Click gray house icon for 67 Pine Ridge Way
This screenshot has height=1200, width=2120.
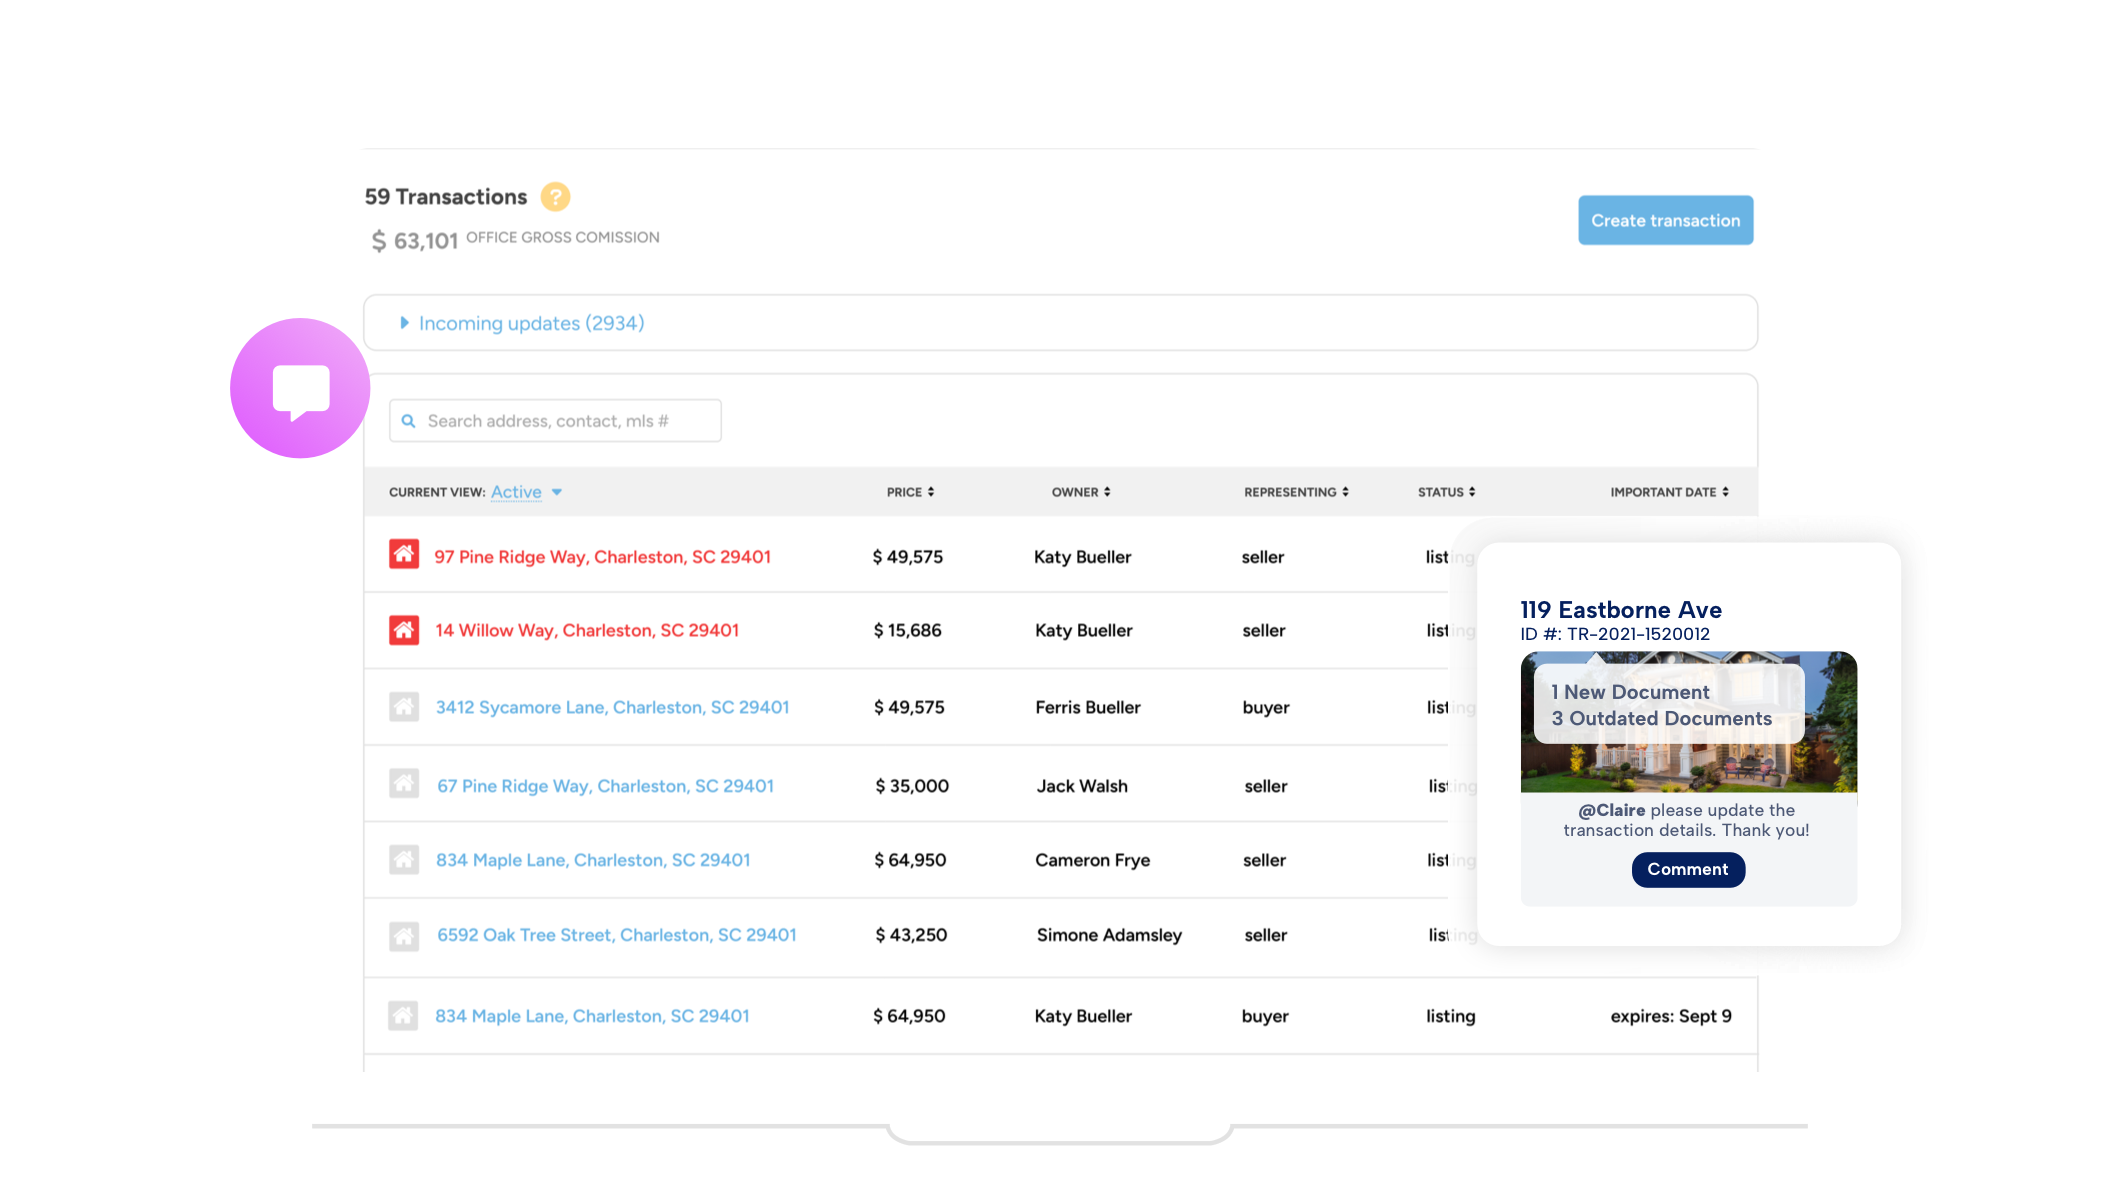coord(404,783)
